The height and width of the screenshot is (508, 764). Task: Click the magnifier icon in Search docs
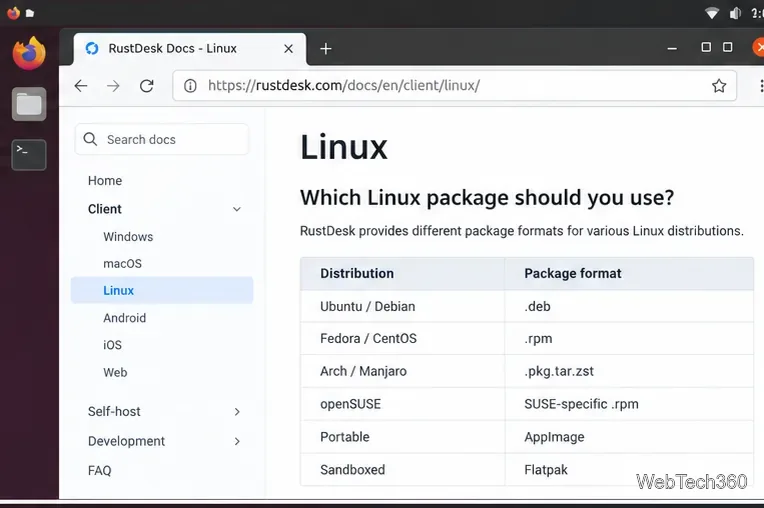pos(90,139)
